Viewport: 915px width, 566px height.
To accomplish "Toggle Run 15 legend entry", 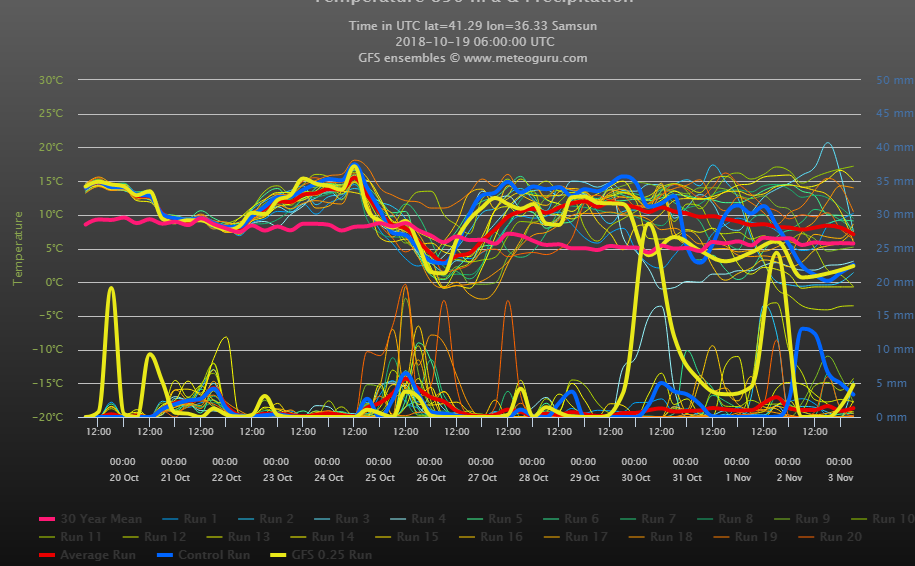I will 407,537.
